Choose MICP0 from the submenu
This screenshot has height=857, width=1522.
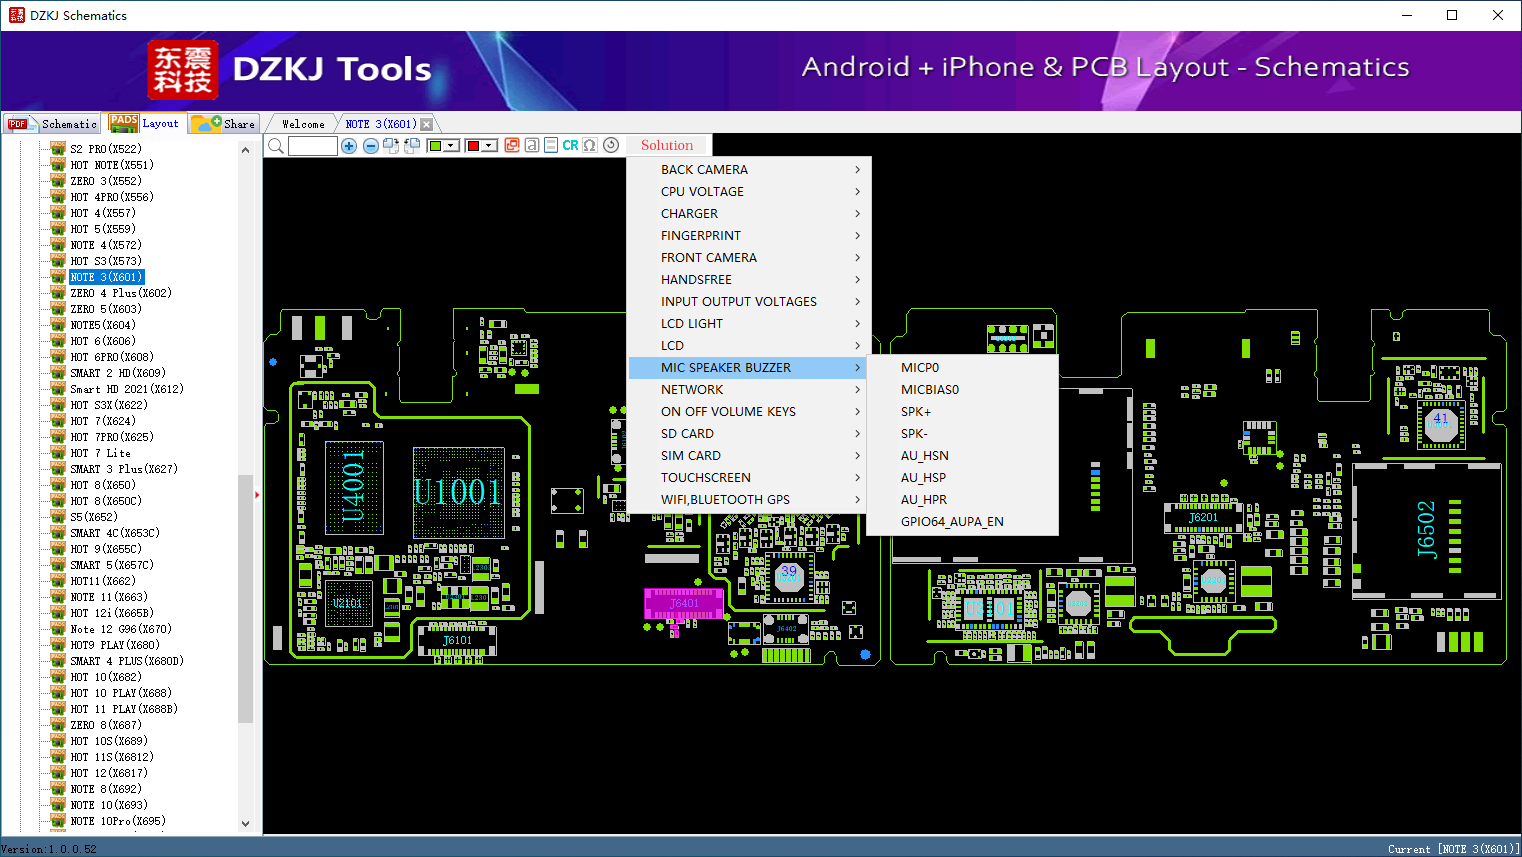(x=962, y=368)
